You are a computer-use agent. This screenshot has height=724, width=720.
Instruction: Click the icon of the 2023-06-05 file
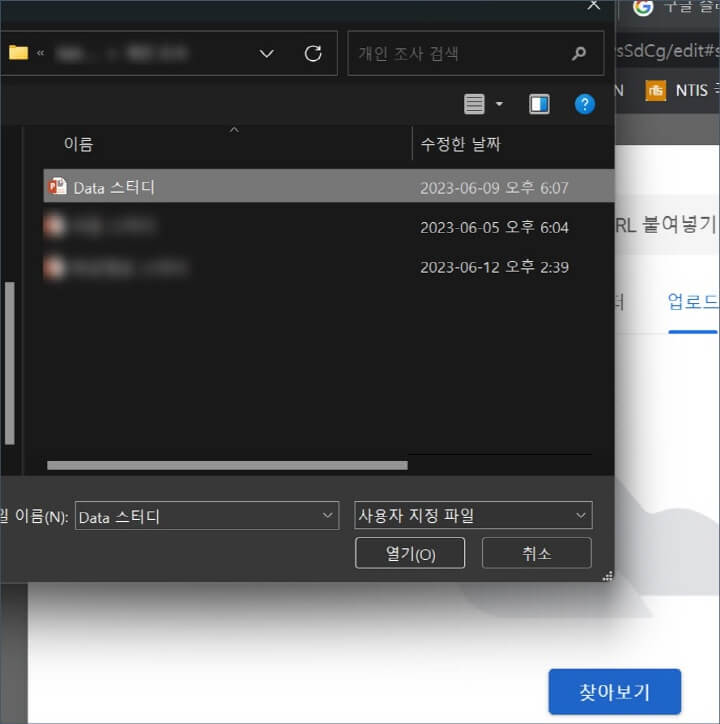click(x=54, y=227)
